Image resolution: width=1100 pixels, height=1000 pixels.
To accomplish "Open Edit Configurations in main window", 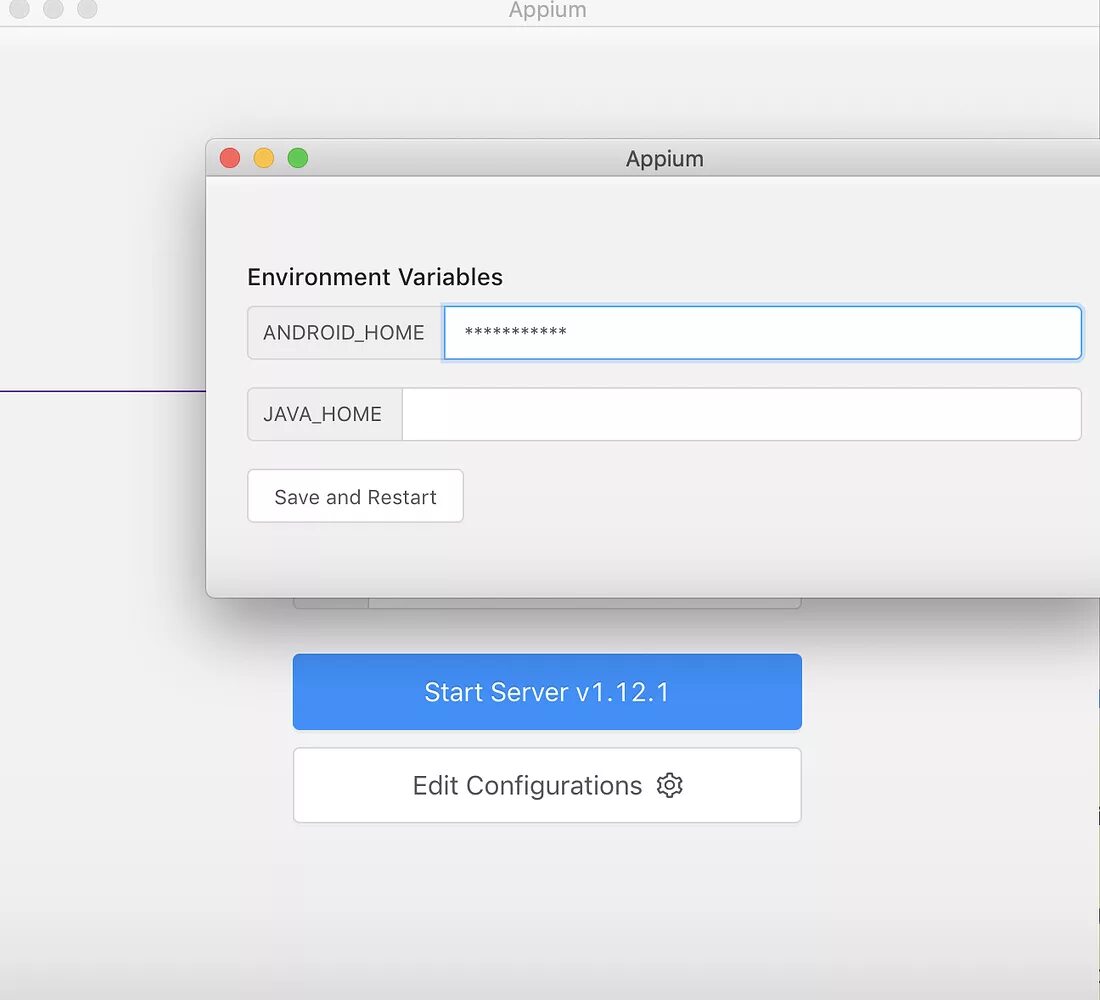I will click(547, 785).
